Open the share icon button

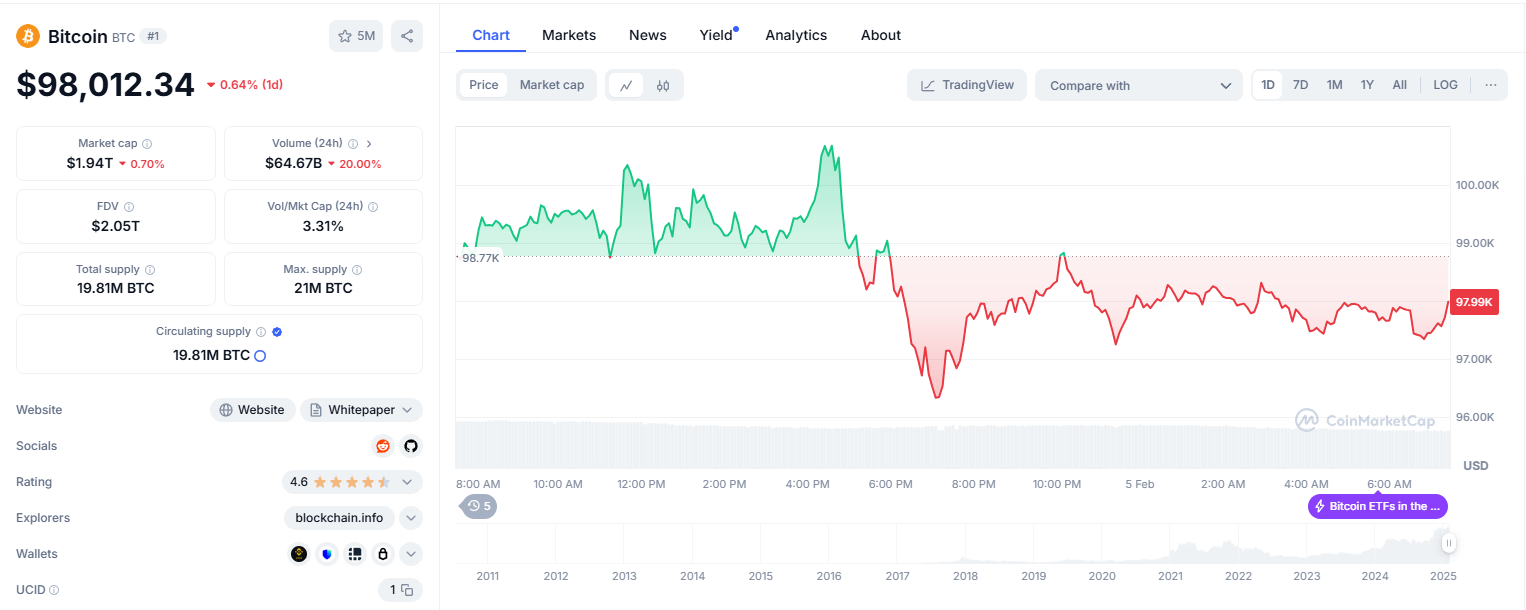coord(407,36)
